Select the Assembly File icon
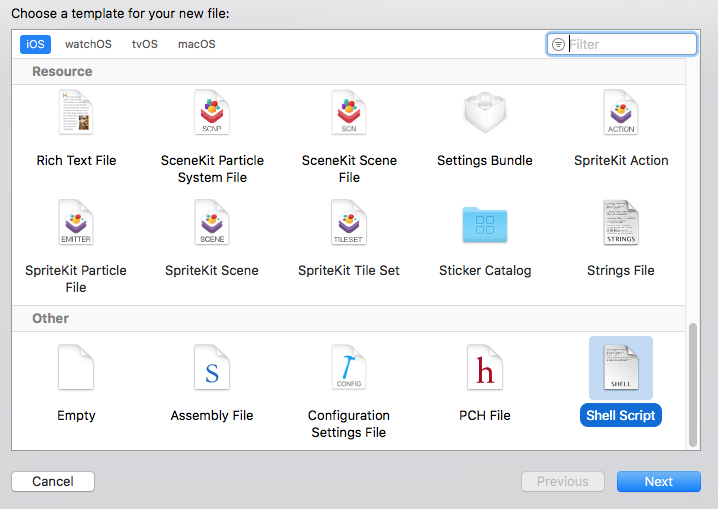 pyautogui.click(x=212, y=368)
